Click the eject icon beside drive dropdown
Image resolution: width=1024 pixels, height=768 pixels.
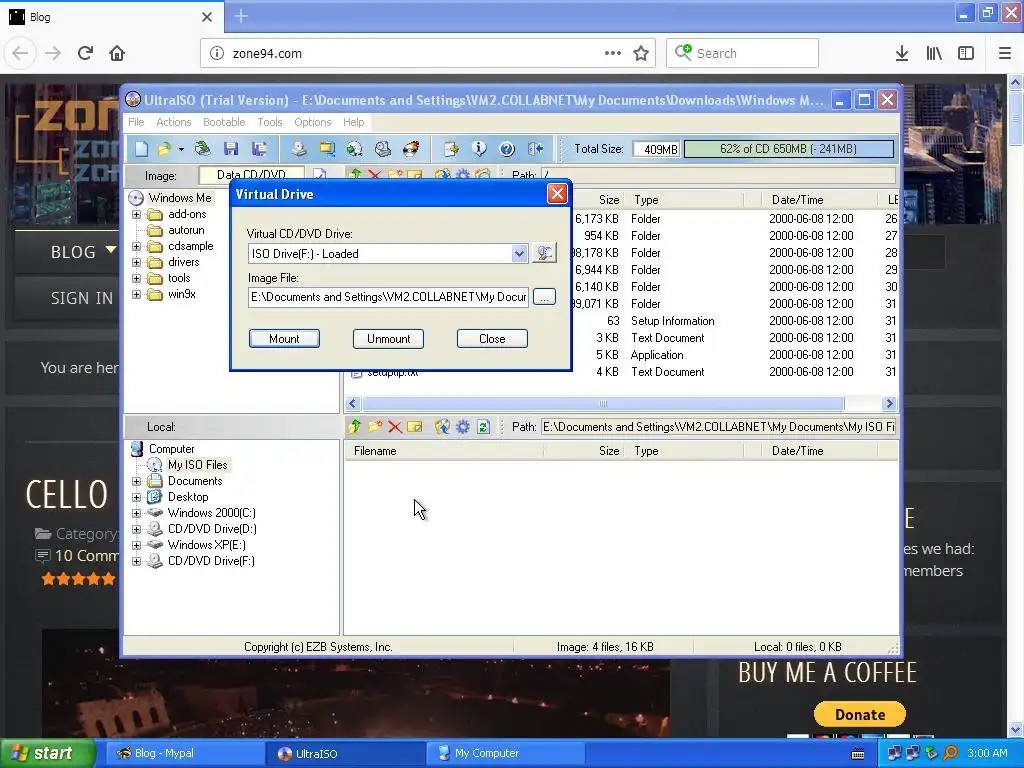(544, 253)
